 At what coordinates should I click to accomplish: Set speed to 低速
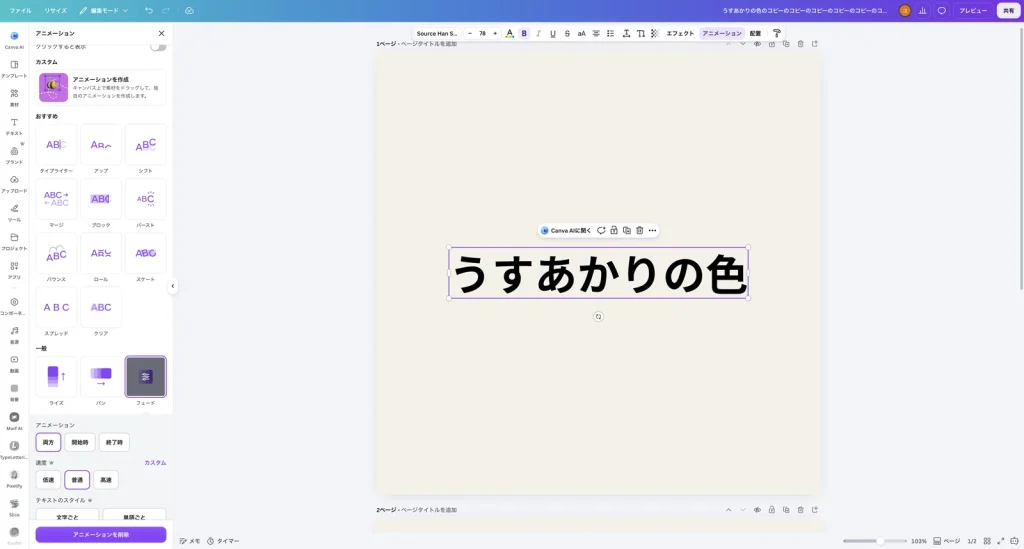coord(48,480)
